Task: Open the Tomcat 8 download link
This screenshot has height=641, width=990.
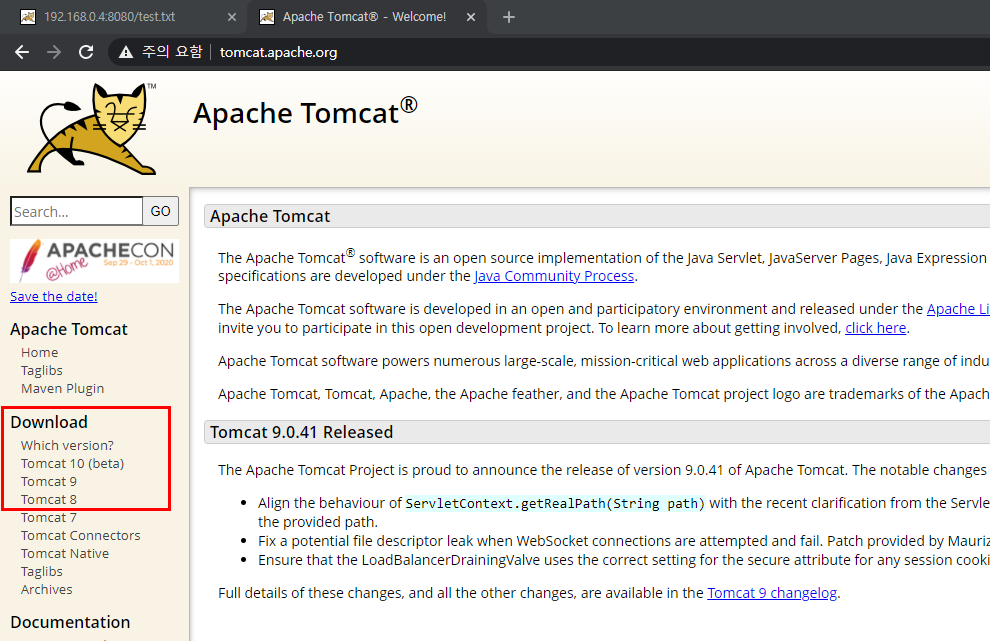Action: tap(49, 500)
